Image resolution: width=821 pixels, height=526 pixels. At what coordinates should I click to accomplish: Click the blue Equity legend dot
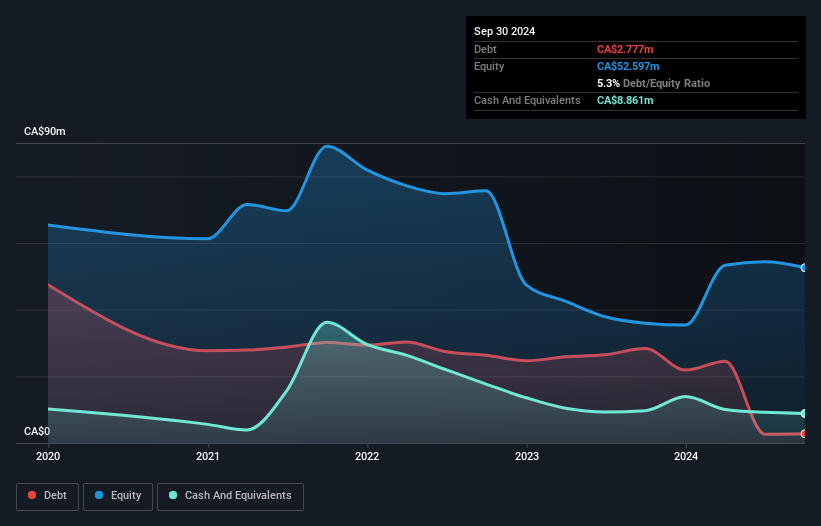99,495
